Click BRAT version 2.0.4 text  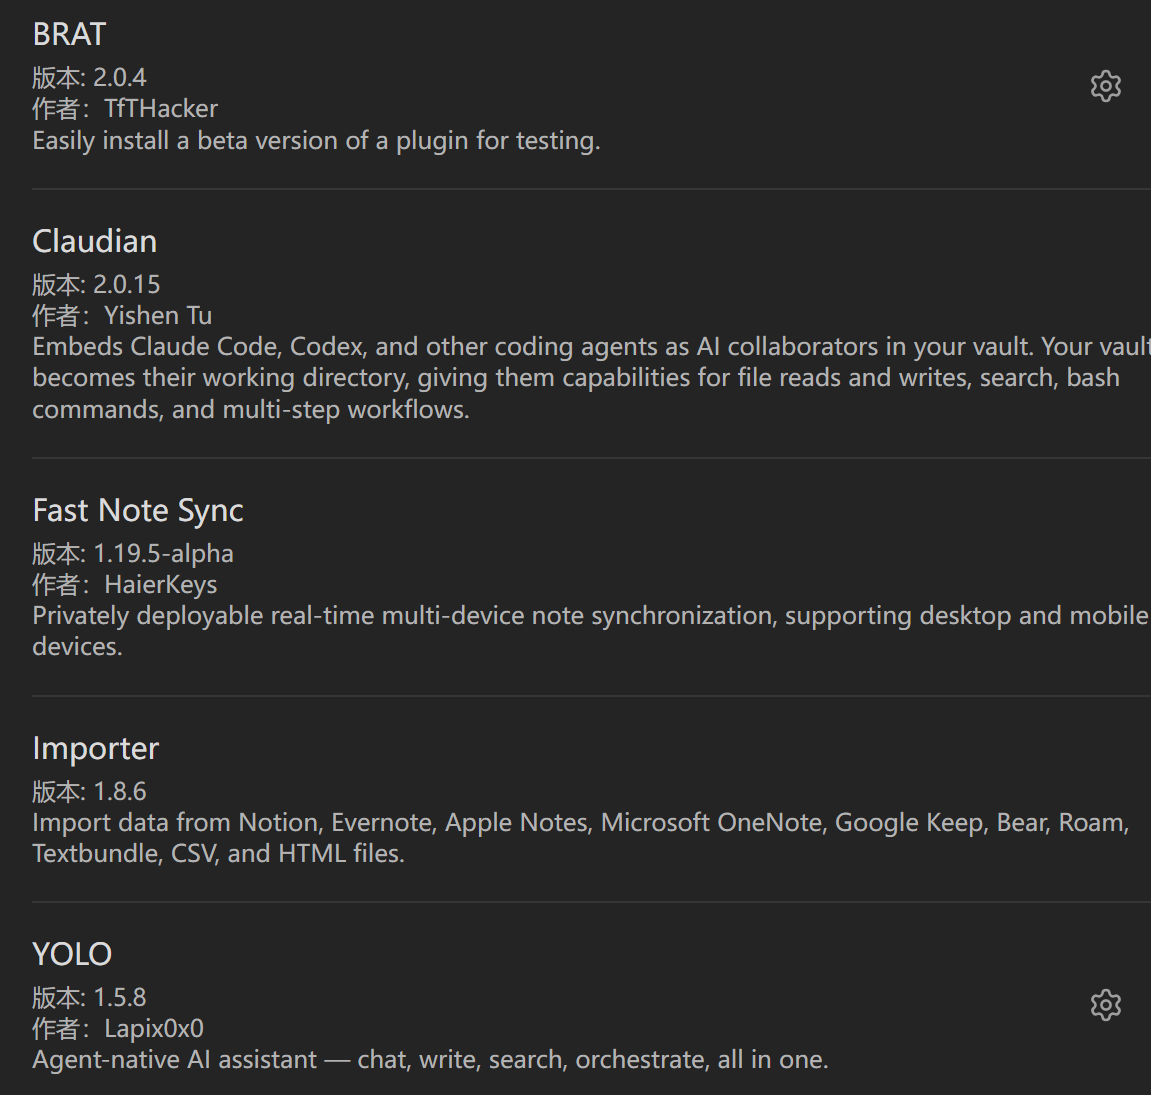click(90, 77)
